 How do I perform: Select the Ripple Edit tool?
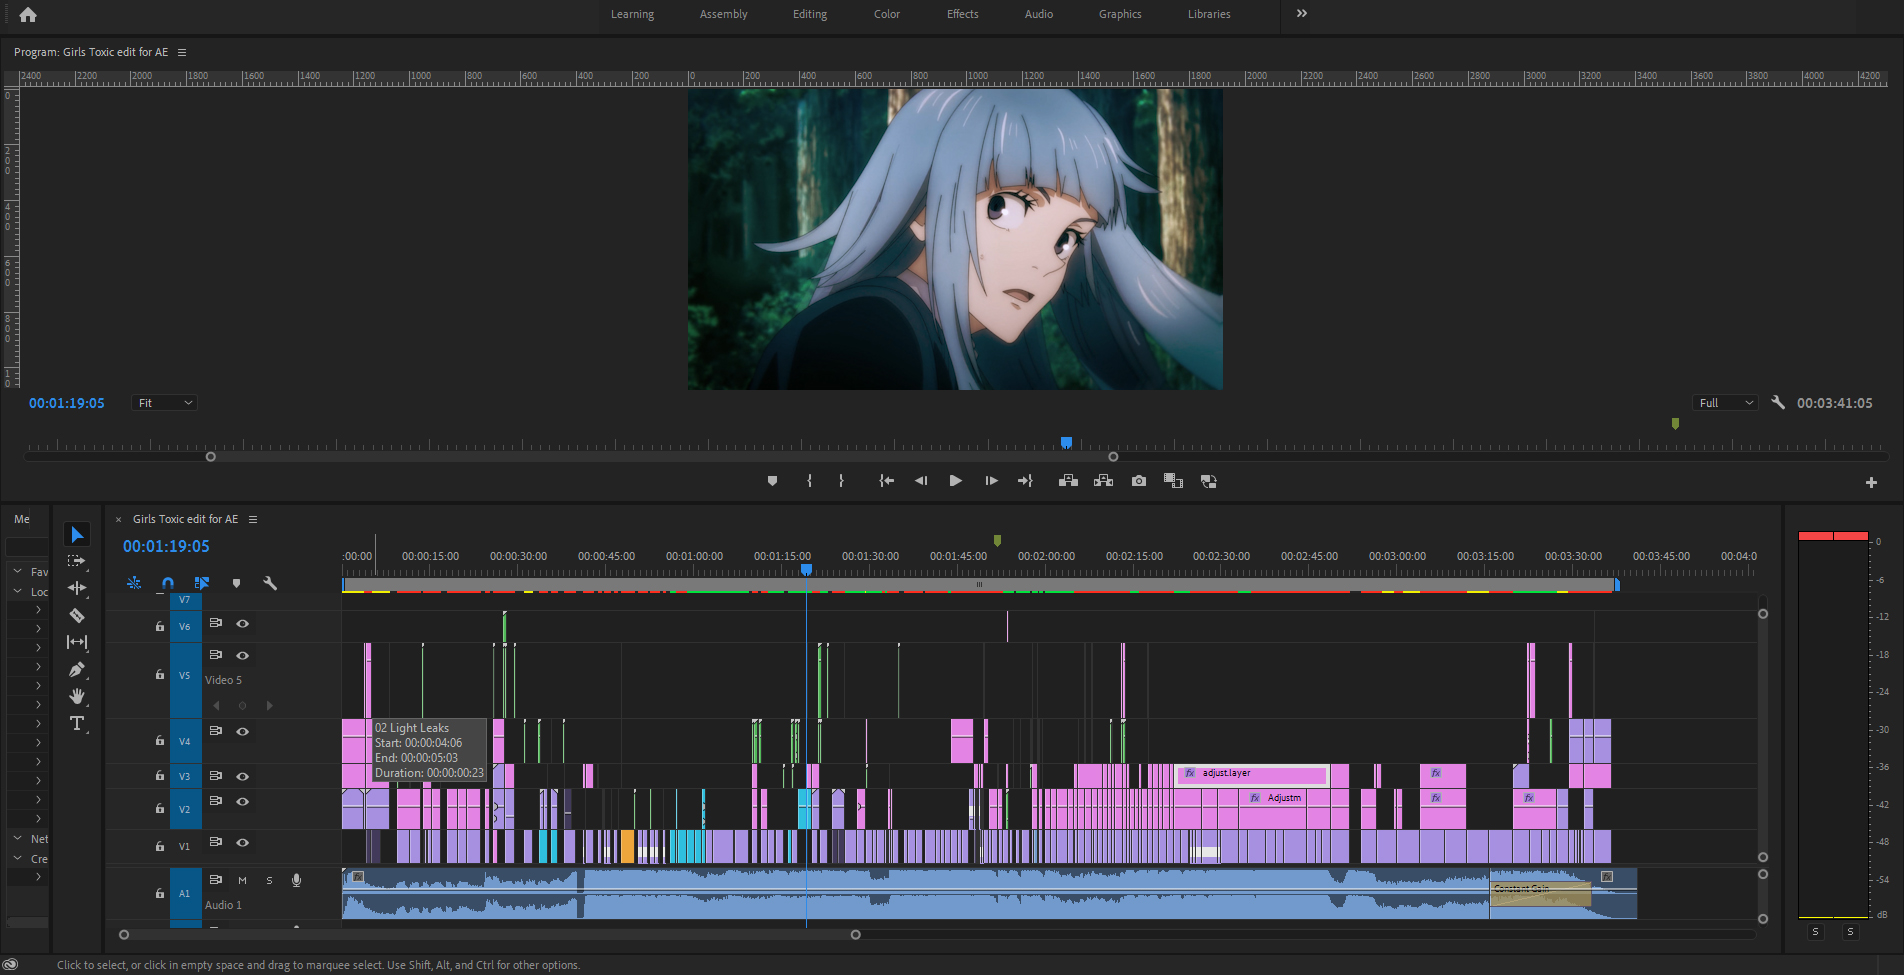point(77,588)
